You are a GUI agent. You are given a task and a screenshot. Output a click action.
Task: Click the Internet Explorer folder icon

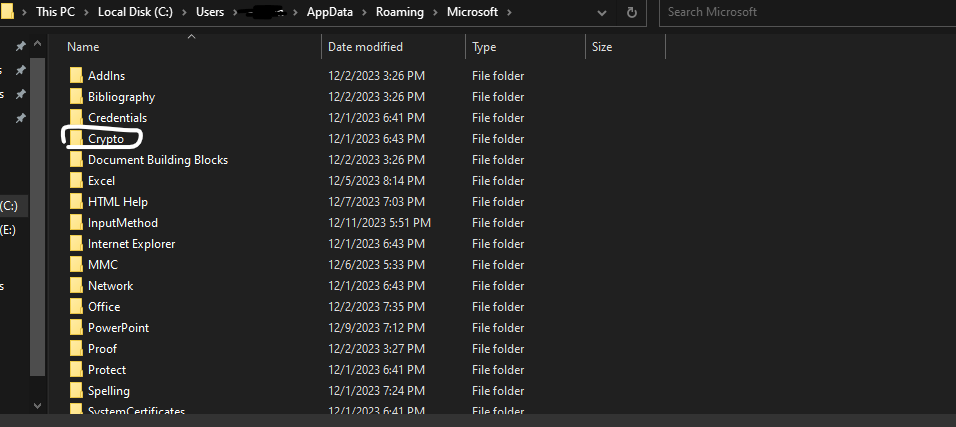[x=76, y=244]
